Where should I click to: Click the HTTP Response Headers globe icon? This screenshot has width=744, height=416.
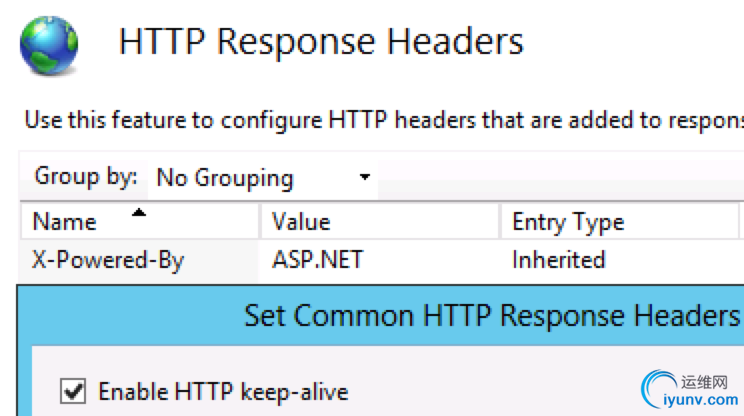pos(49,46)
